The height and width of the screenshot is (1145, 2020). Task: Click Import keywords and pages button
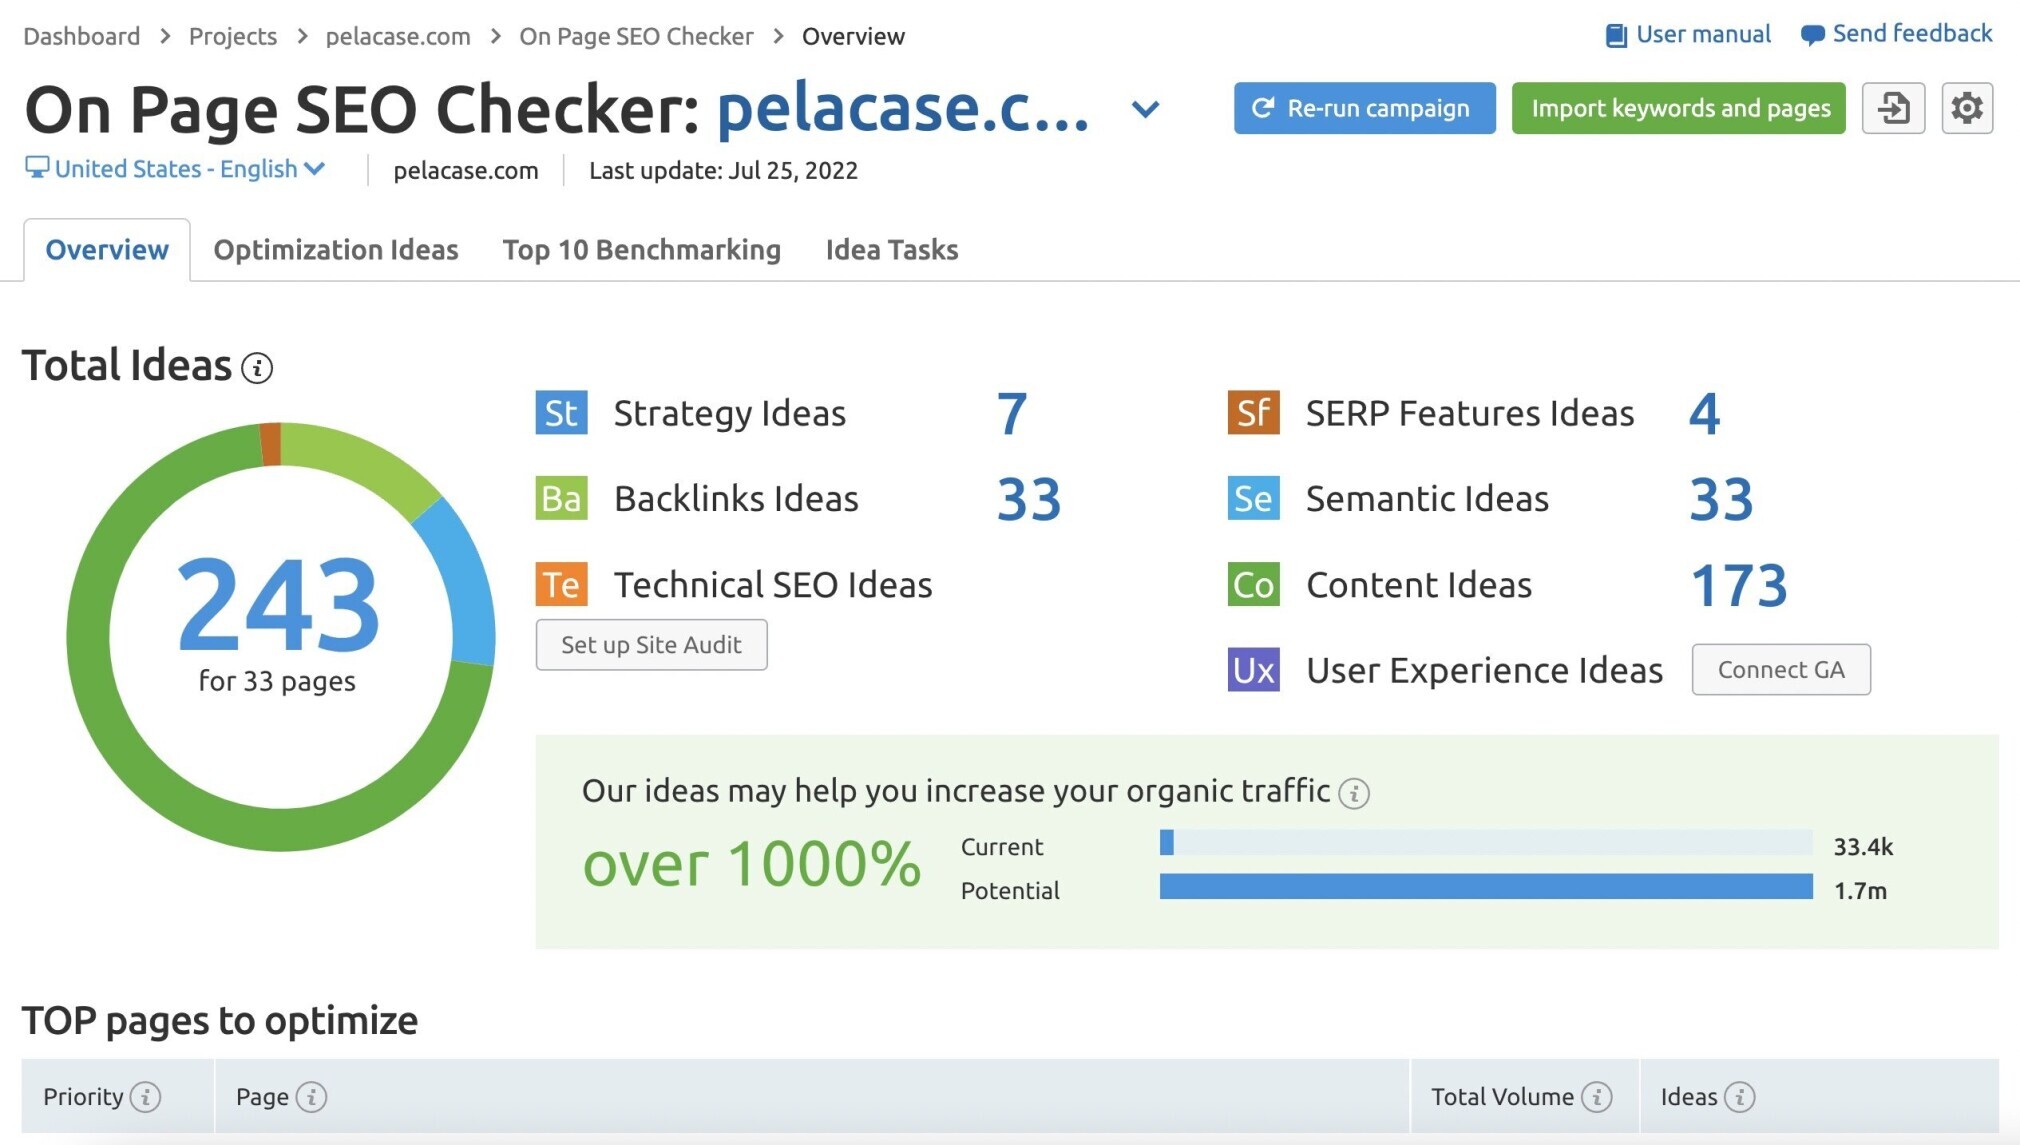pos(1679,108)
